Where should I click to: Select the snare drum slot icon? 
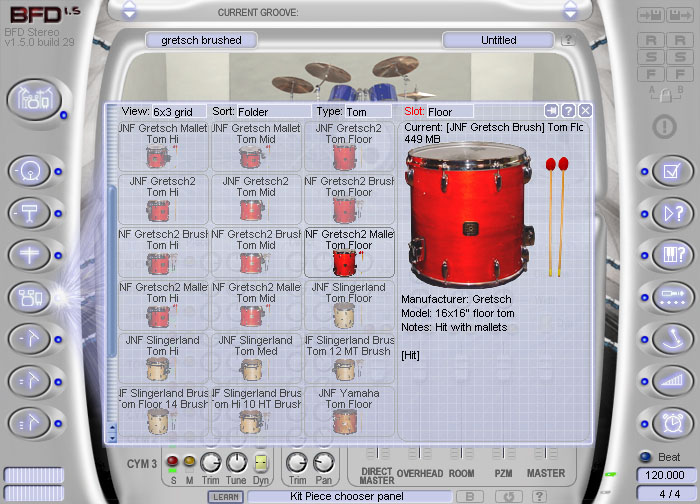point(29,213)
